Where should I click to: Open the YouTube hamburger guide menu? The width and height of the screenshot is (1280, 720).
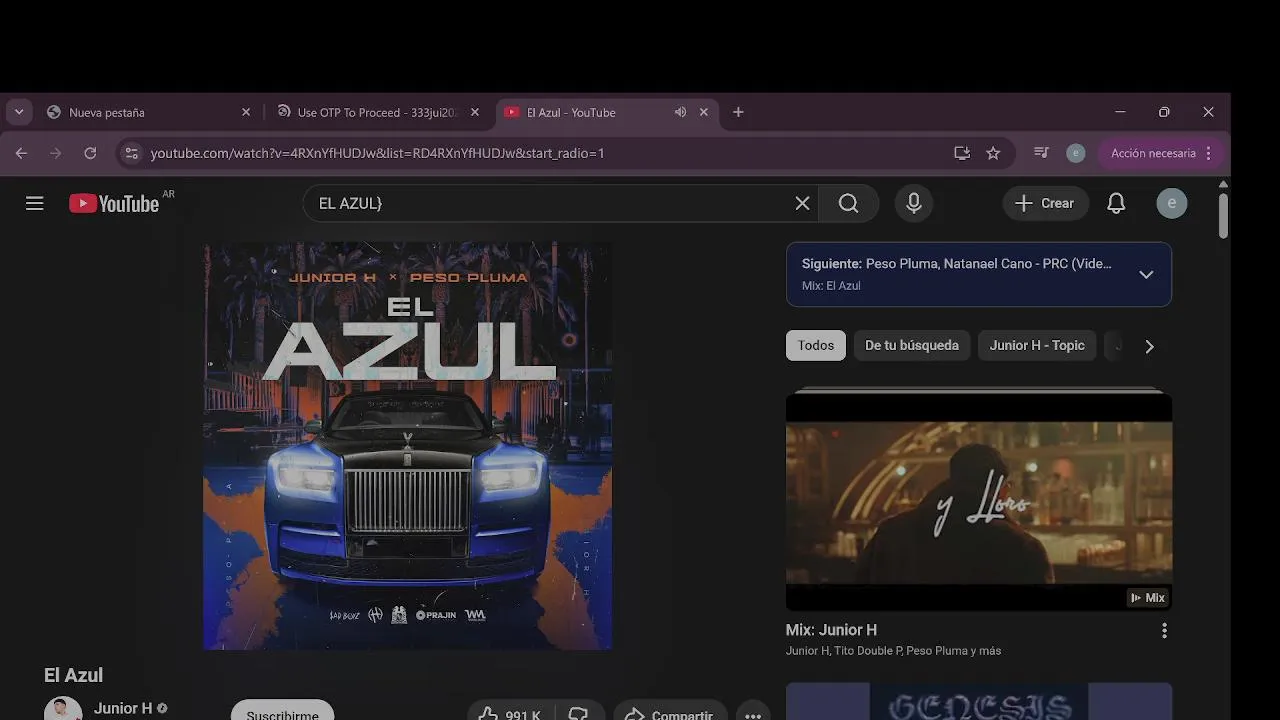point(35,203)
